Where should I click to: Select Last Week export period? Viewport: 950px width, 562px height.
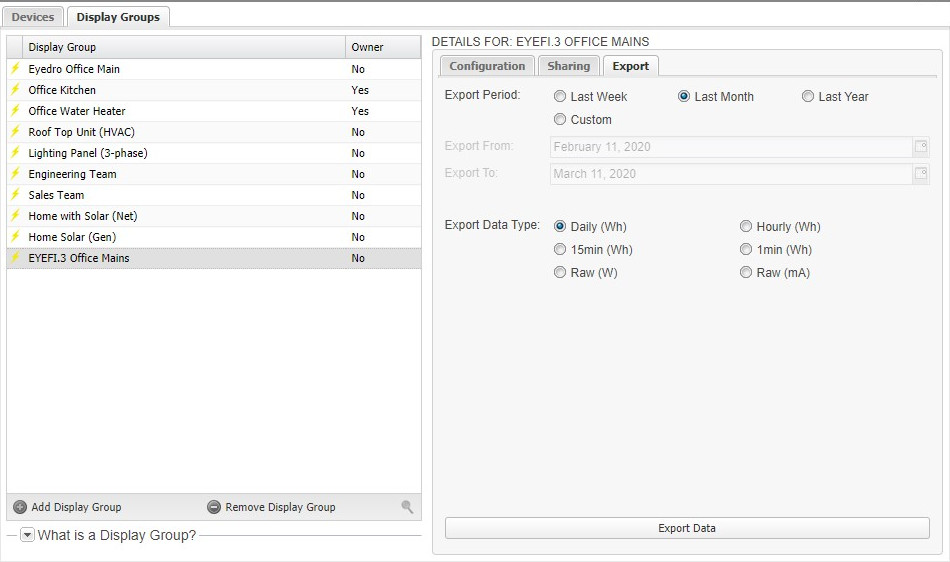click(x=560, y=96)
